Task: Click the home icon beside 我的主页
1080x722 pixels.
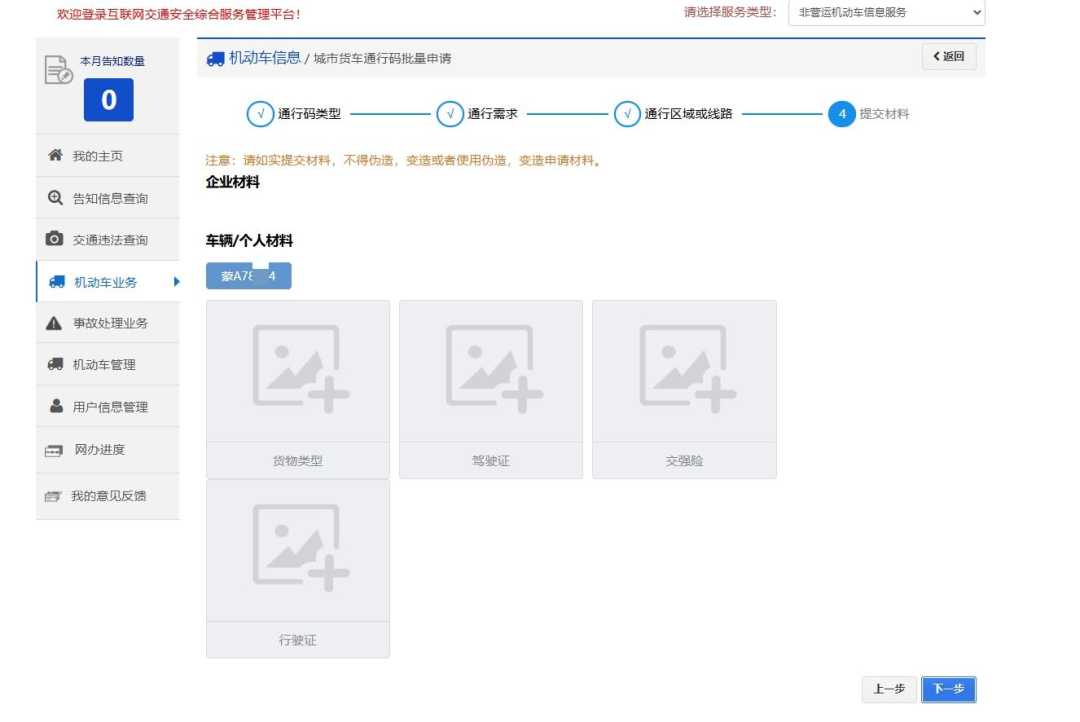Action: click(x=56, y=156)
